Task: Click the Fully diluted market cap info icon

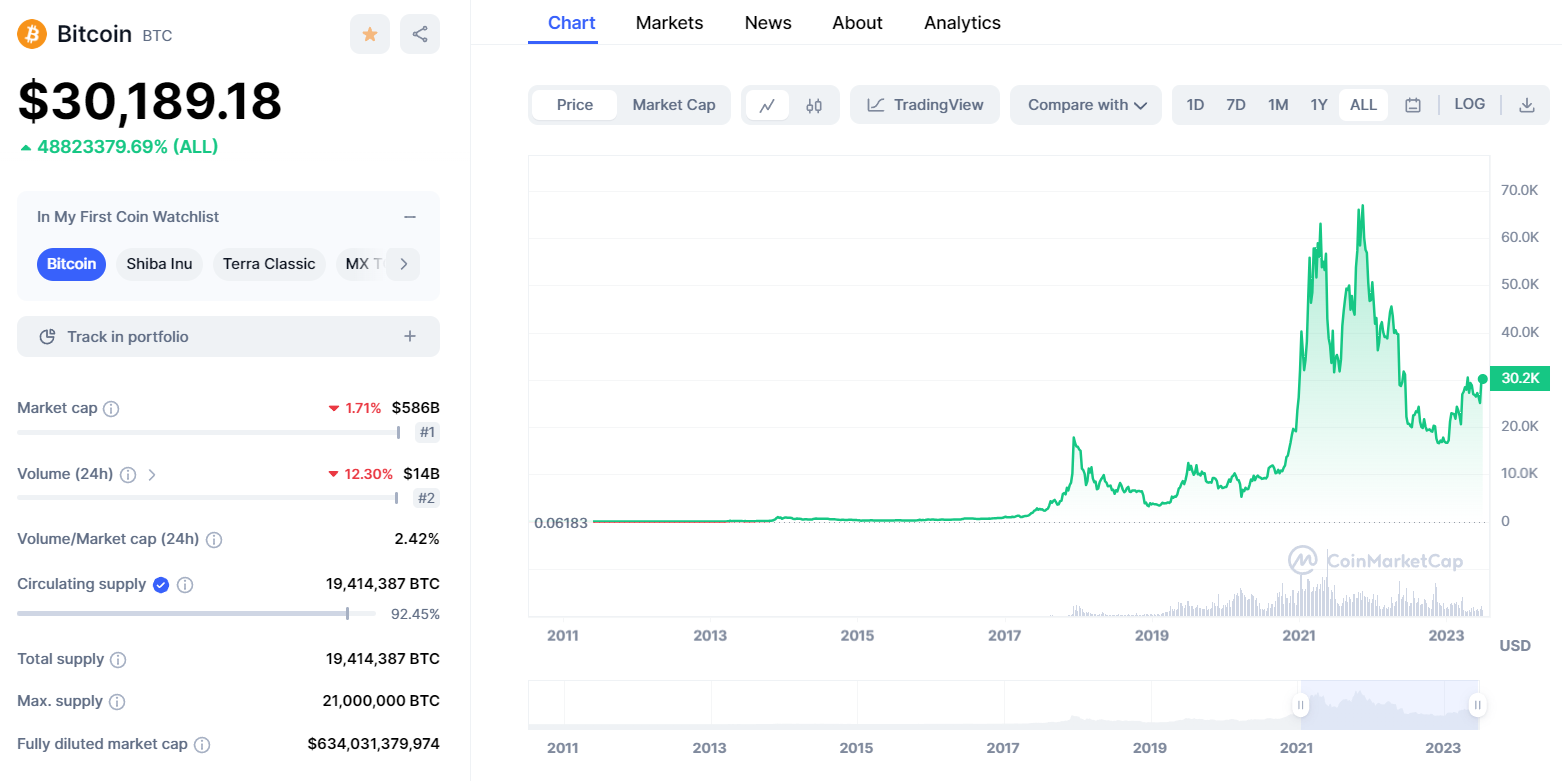Action: tap(202, 745)
